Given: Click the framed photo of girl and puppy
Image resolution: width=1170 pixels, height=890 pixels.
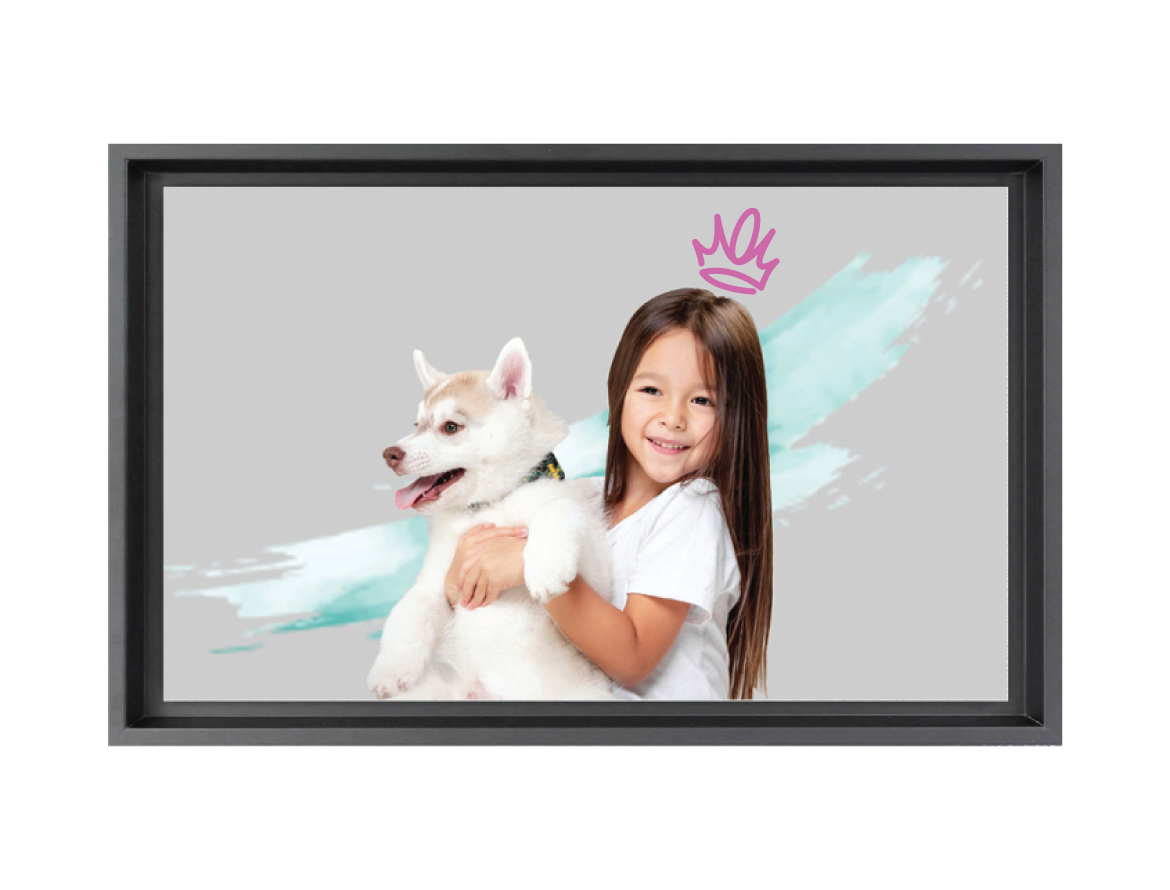Looking at the screenshot, I should point(585,445).
